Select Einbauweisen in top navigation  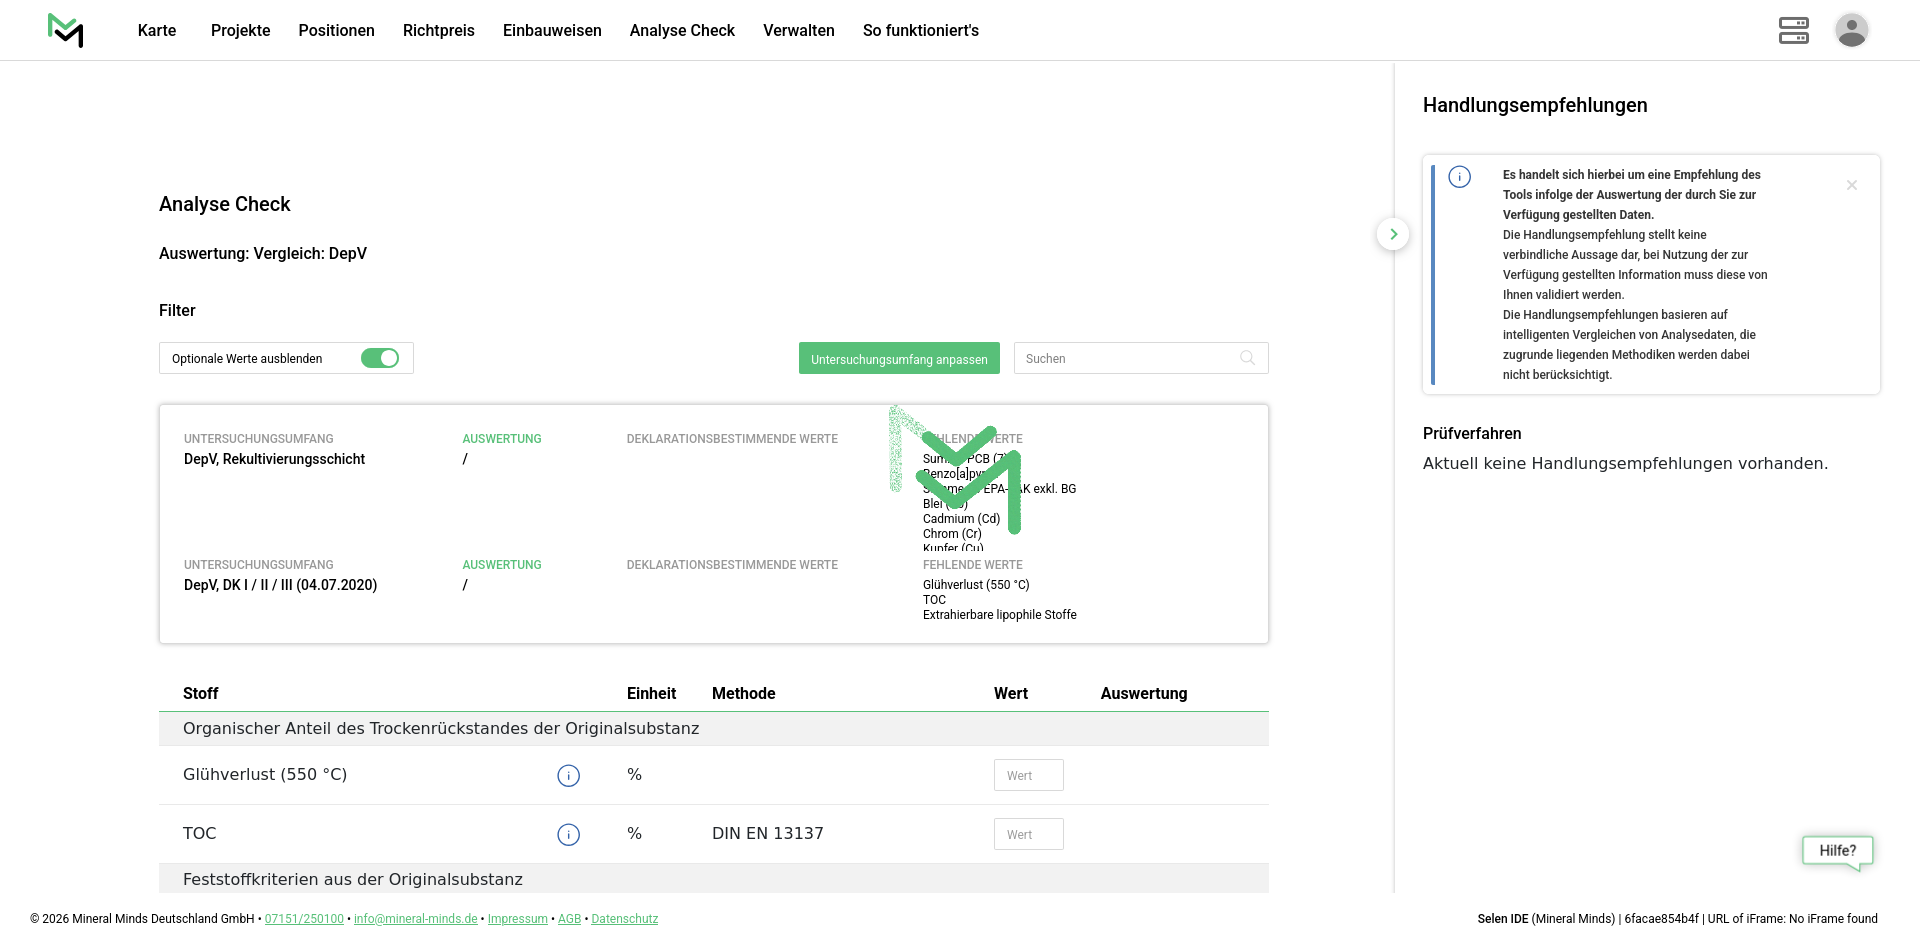pyautogui.click(x=552, y=30)
